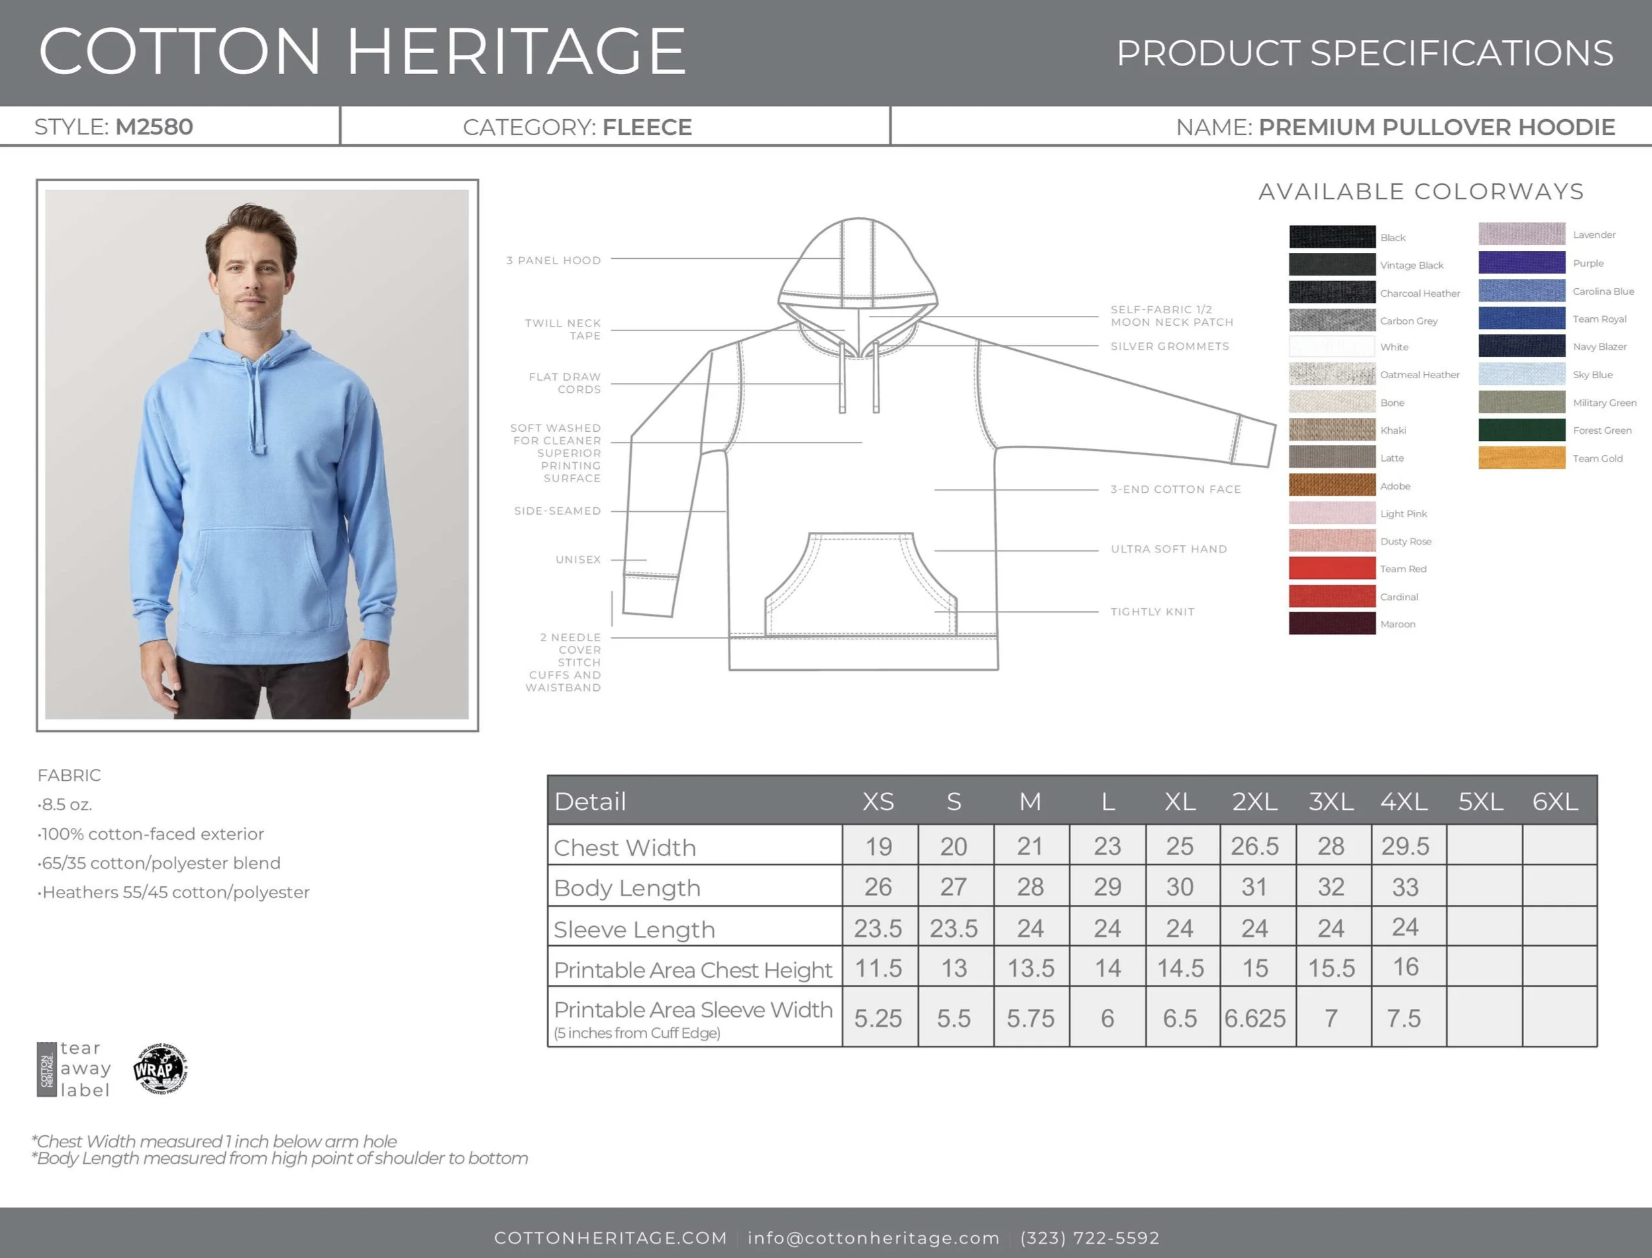This screenshot has width=1652, height=1258.
Task: Click the CATEGORY: FLEECE field
Action: click(x=577, y=127)
